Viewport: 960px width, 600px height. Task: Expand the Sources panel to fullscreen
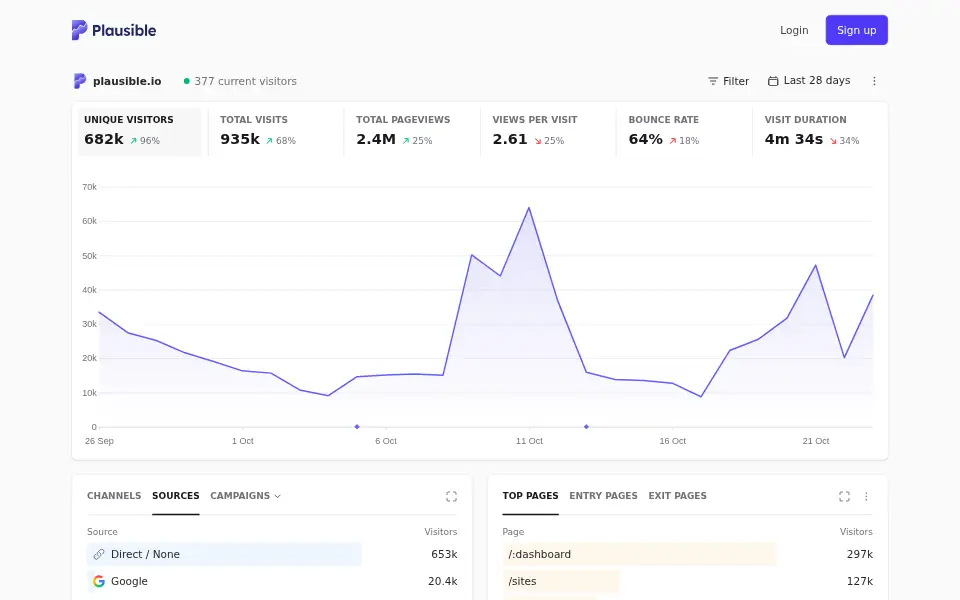coord(451,497)
